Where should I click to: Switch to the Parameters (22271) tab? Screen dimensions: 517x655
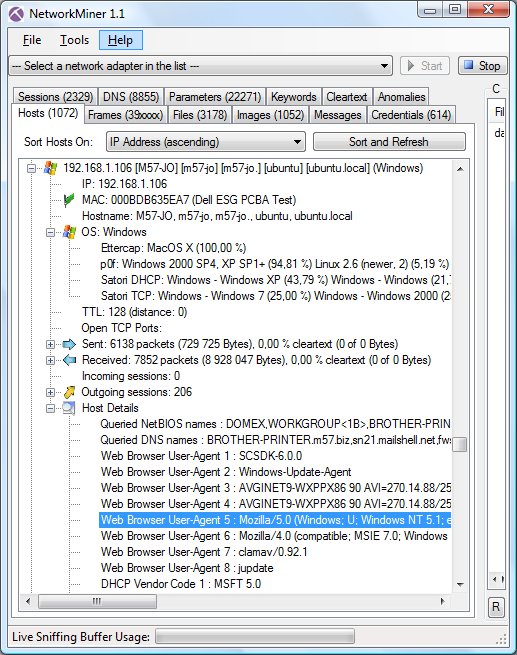pos(215,97)
